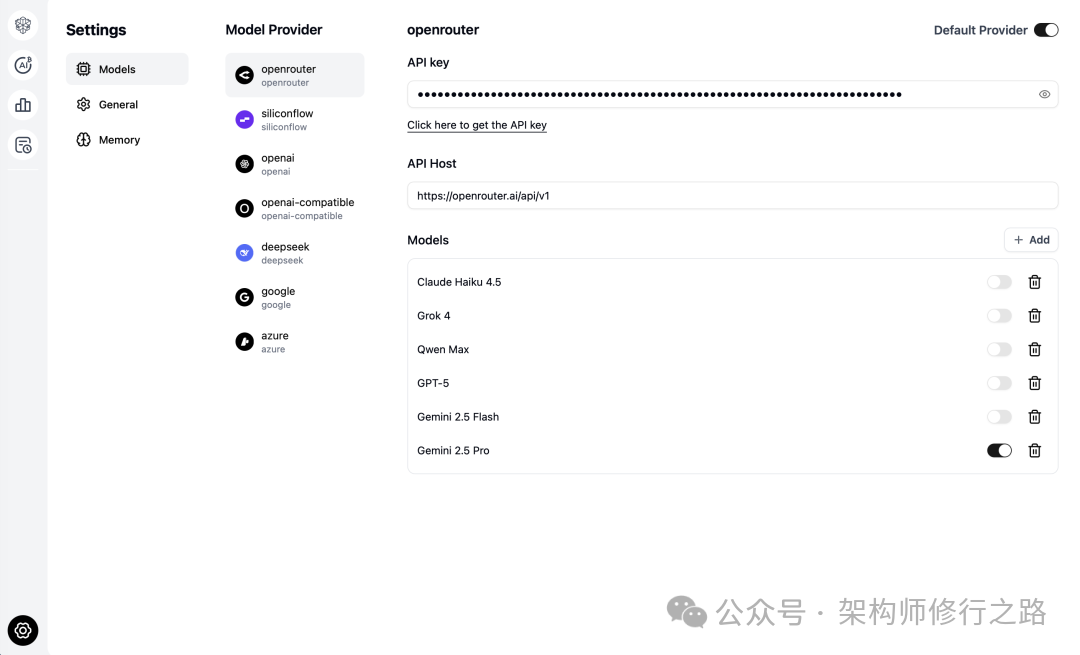Click the Add model button
Image resolution: width=1080 pixels, height=655 pixels.
tap(1031, 240)
